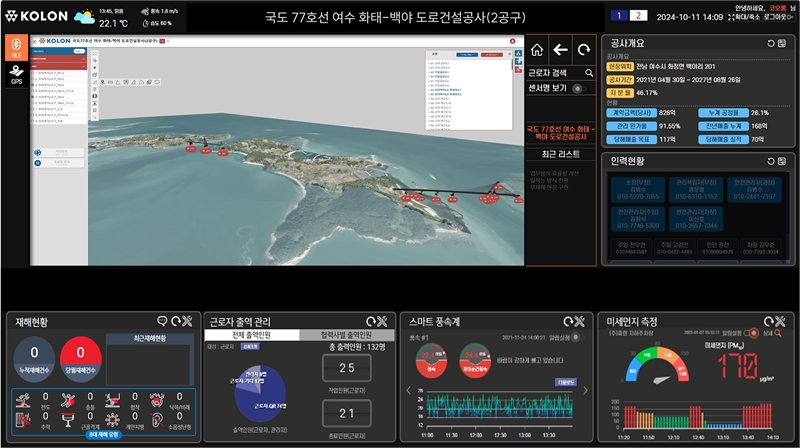The width and height of the screenshot is (800, 448).
Task: Toggle the 센서명 보기 switch
Action: [578, 88]
